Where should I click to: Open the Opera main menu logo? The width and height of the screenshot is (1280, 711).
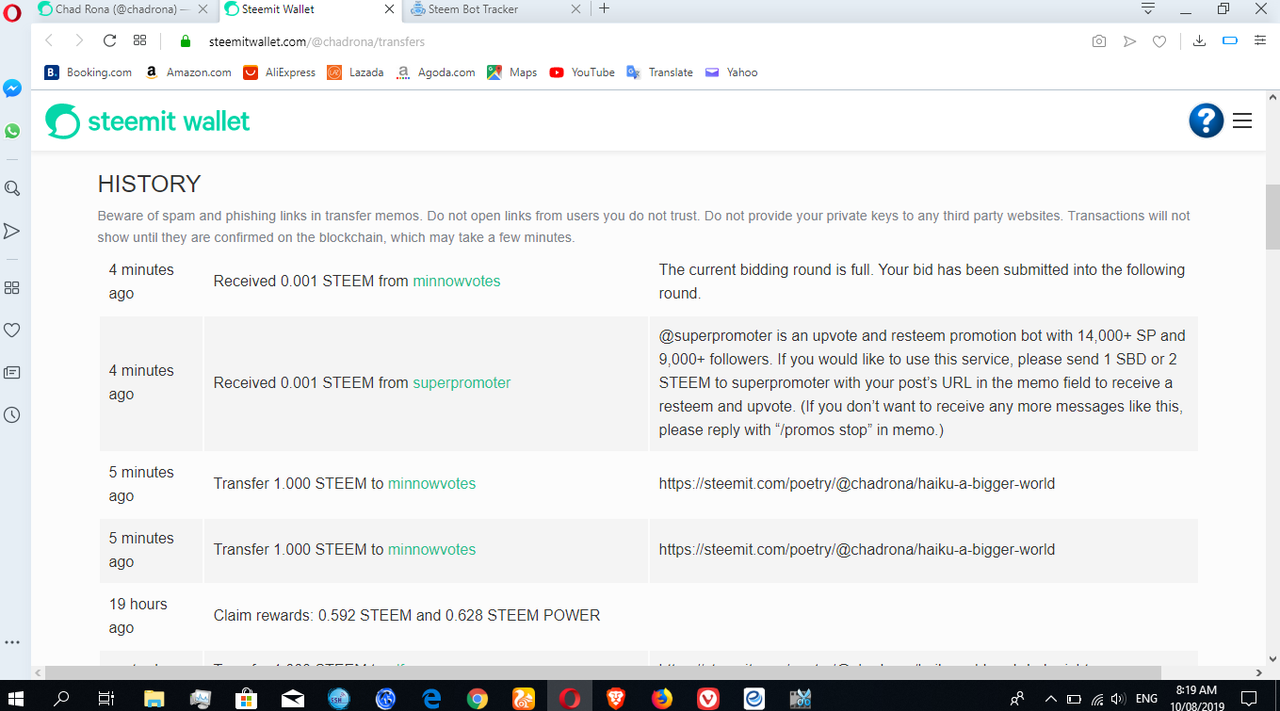tap(12, 13)
